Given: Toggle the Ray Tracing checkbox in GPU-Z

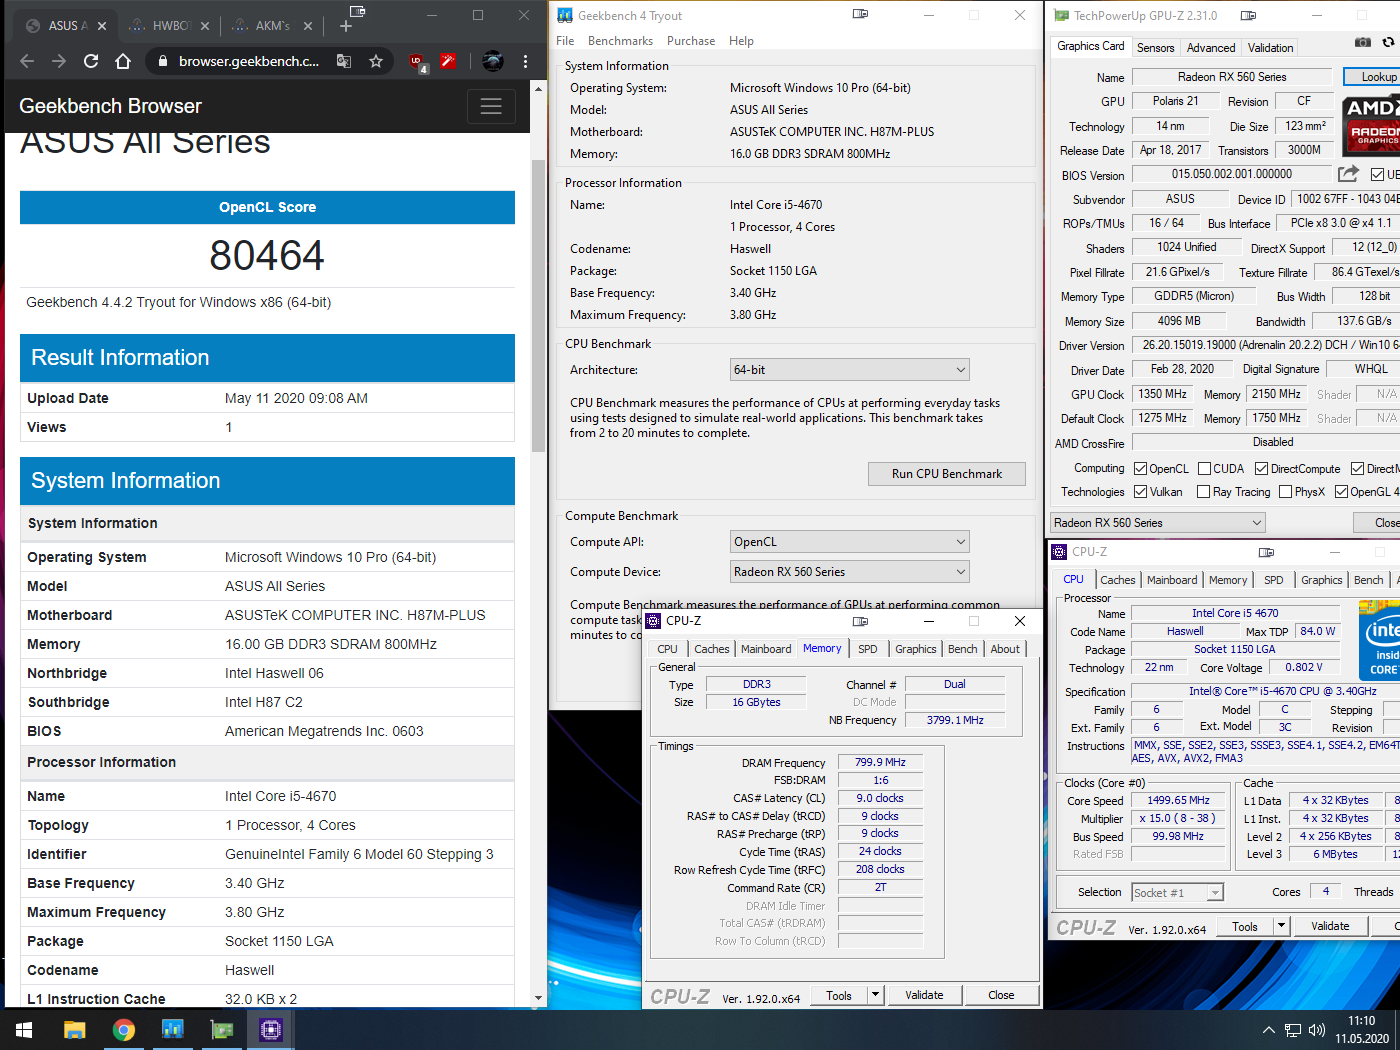Looking at the screenshot, I should point(1204,492).
